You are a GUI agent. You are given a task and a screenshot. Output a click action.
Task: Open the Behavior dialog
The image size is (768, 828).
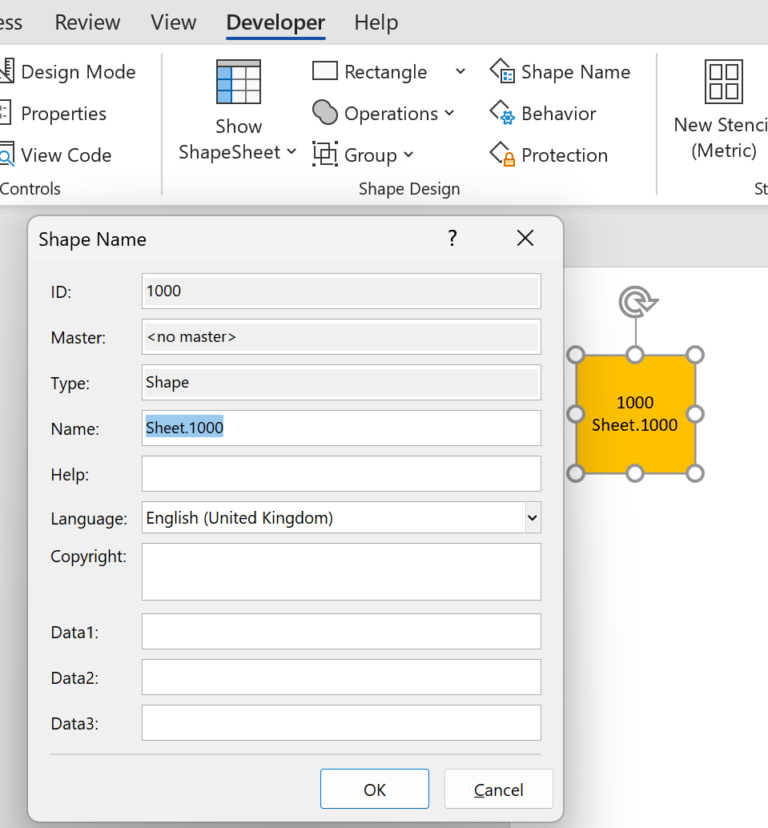tap(544, 113)
